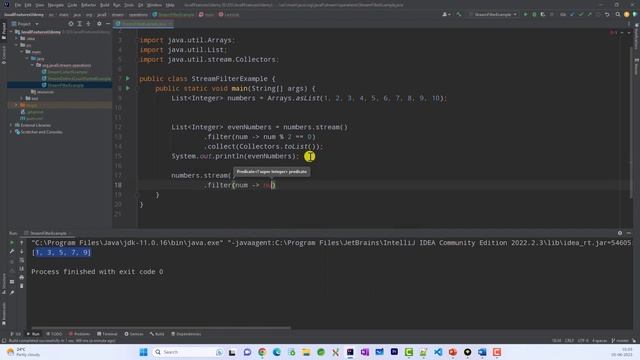Click the console output line [1, 3, 5, 7, 9]

click(x=61, y=253)
